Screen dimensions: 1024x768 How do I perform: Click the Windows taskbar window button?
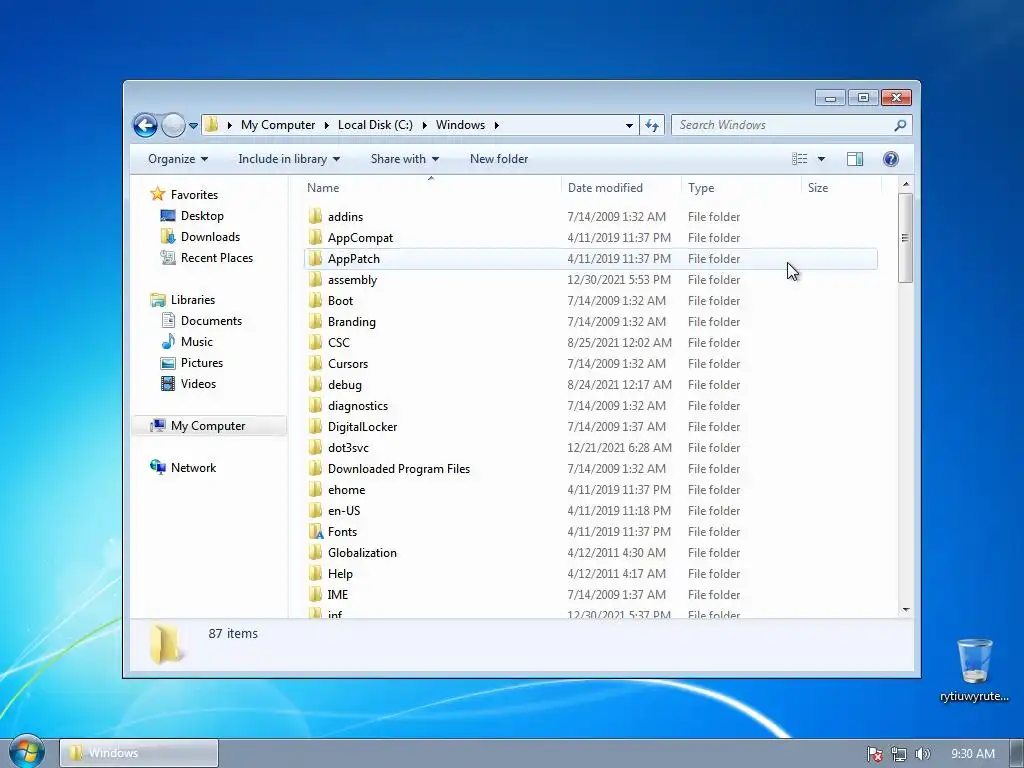pyautogui.click(x=139, y=753)
